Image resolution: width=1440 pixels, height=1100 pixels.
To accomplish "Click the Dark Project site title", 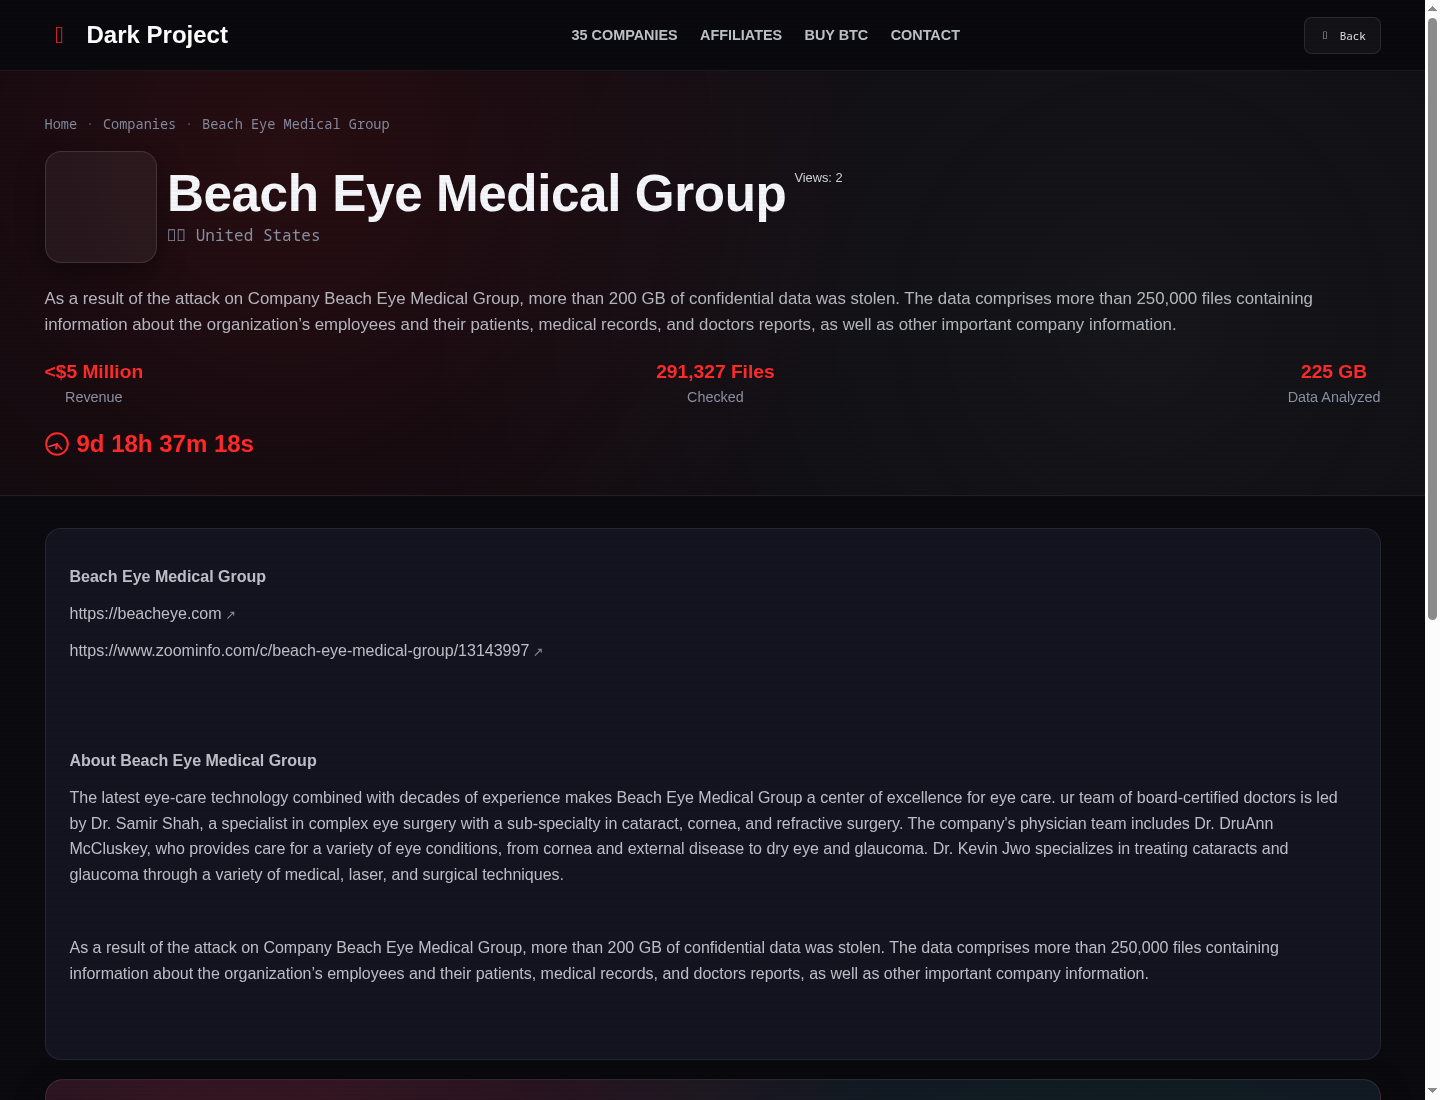I will (157, 35).
